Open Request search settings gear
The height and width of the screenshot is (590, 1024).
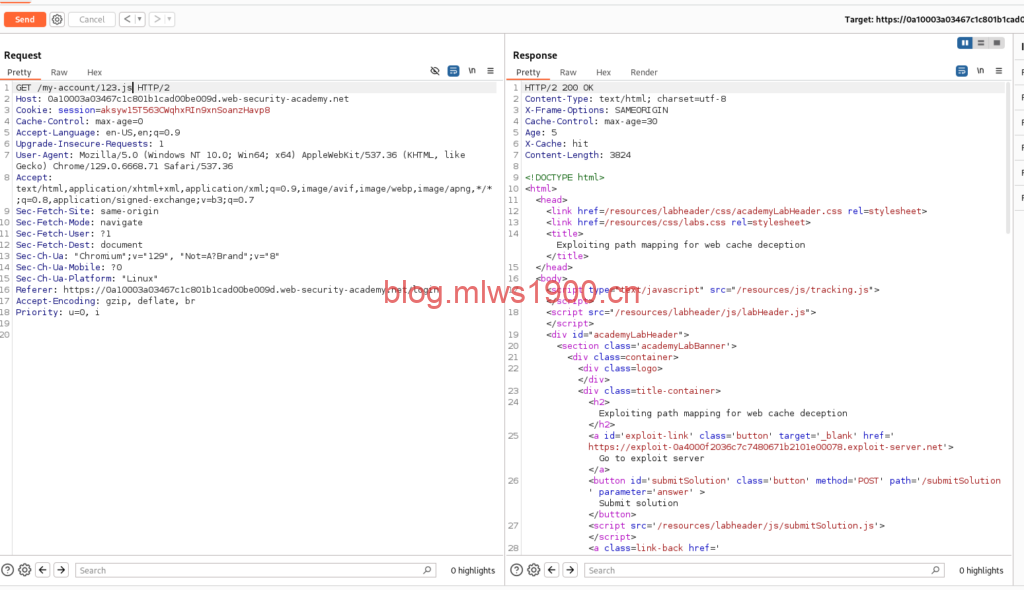25,570
